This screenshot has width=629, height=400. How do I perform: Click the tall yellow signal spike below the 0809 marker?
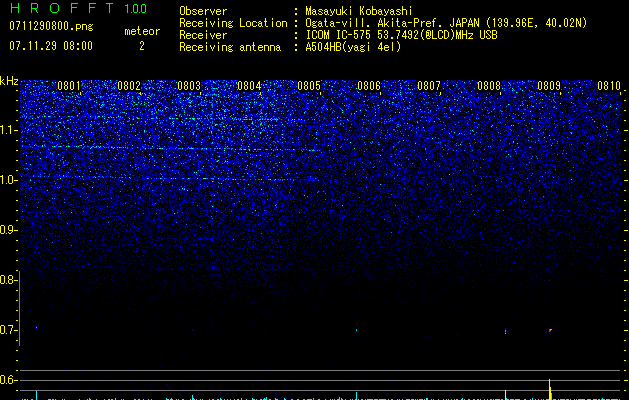pyautogui.click(x=550, y=389)
